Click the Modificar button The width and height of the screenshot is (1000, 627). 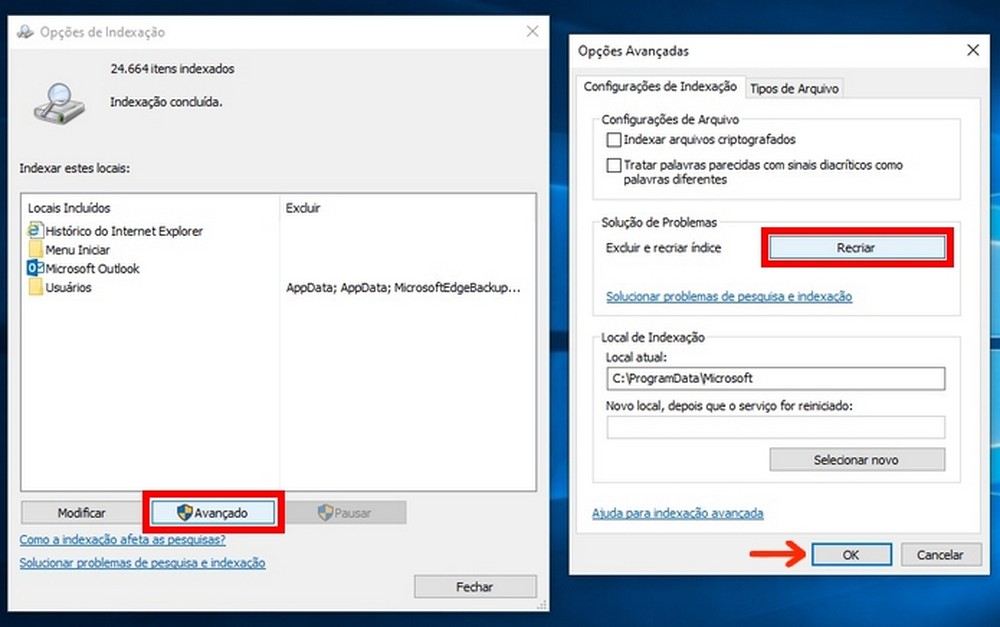[82, 513]
